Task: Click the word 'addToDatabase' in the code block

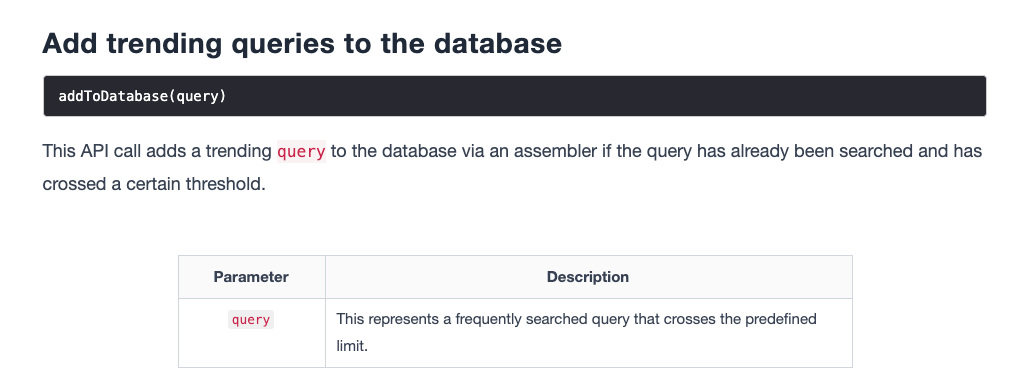Action: 113,96
